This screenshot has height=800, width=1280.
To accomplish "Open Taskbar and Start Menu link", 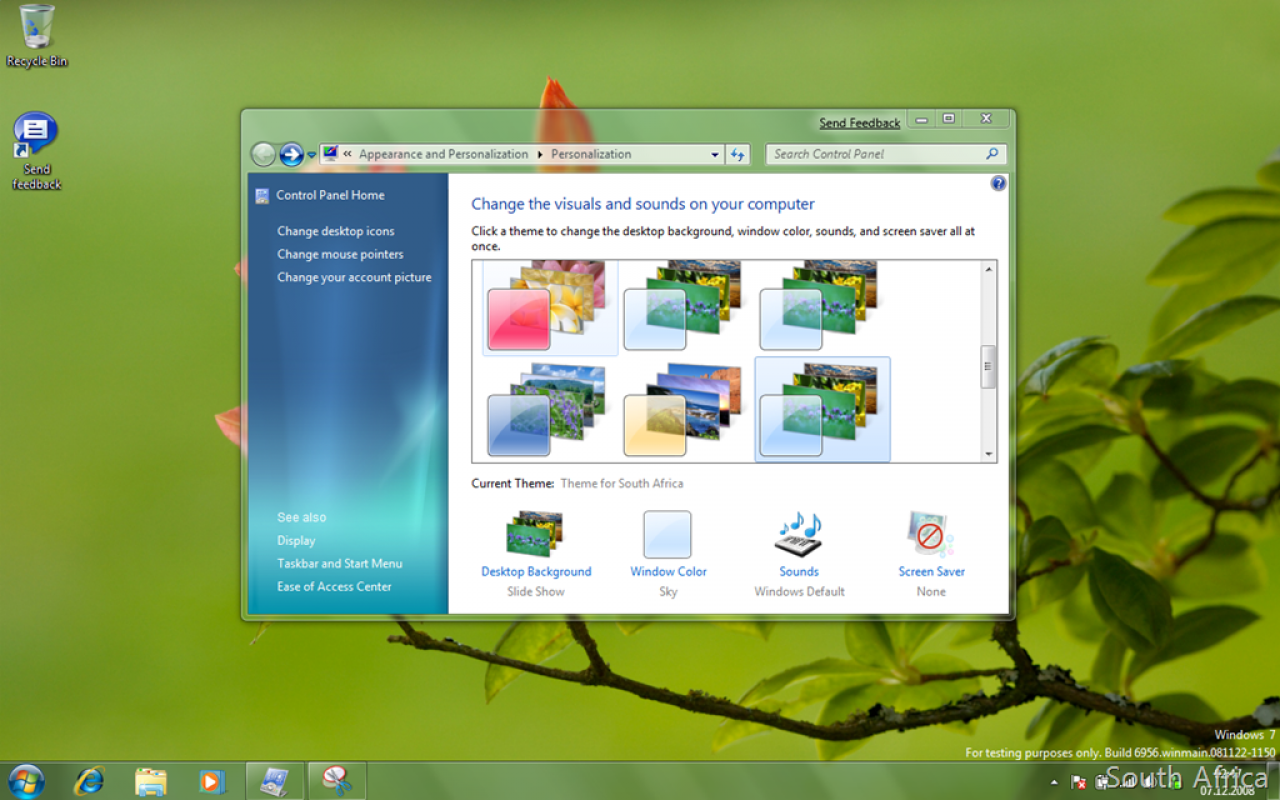I will [340, 563].
